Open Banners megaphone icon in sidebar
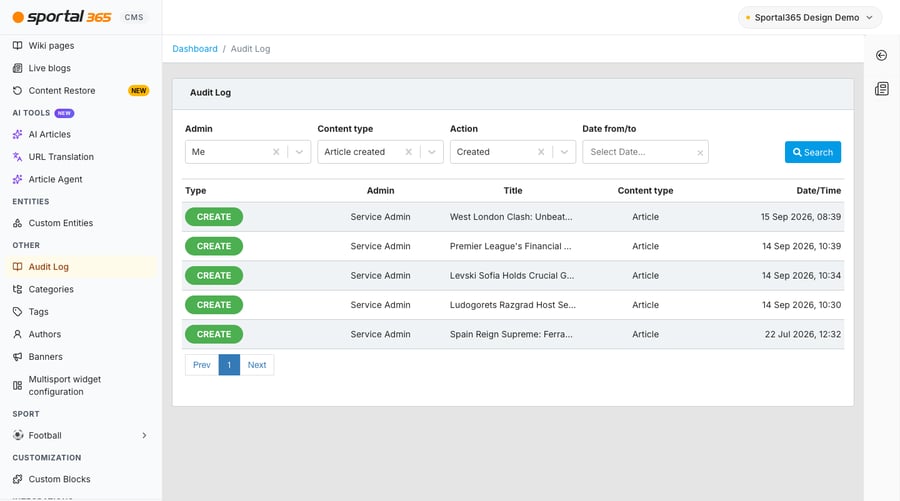Viewport: 900px width, 501px height. 18,356
